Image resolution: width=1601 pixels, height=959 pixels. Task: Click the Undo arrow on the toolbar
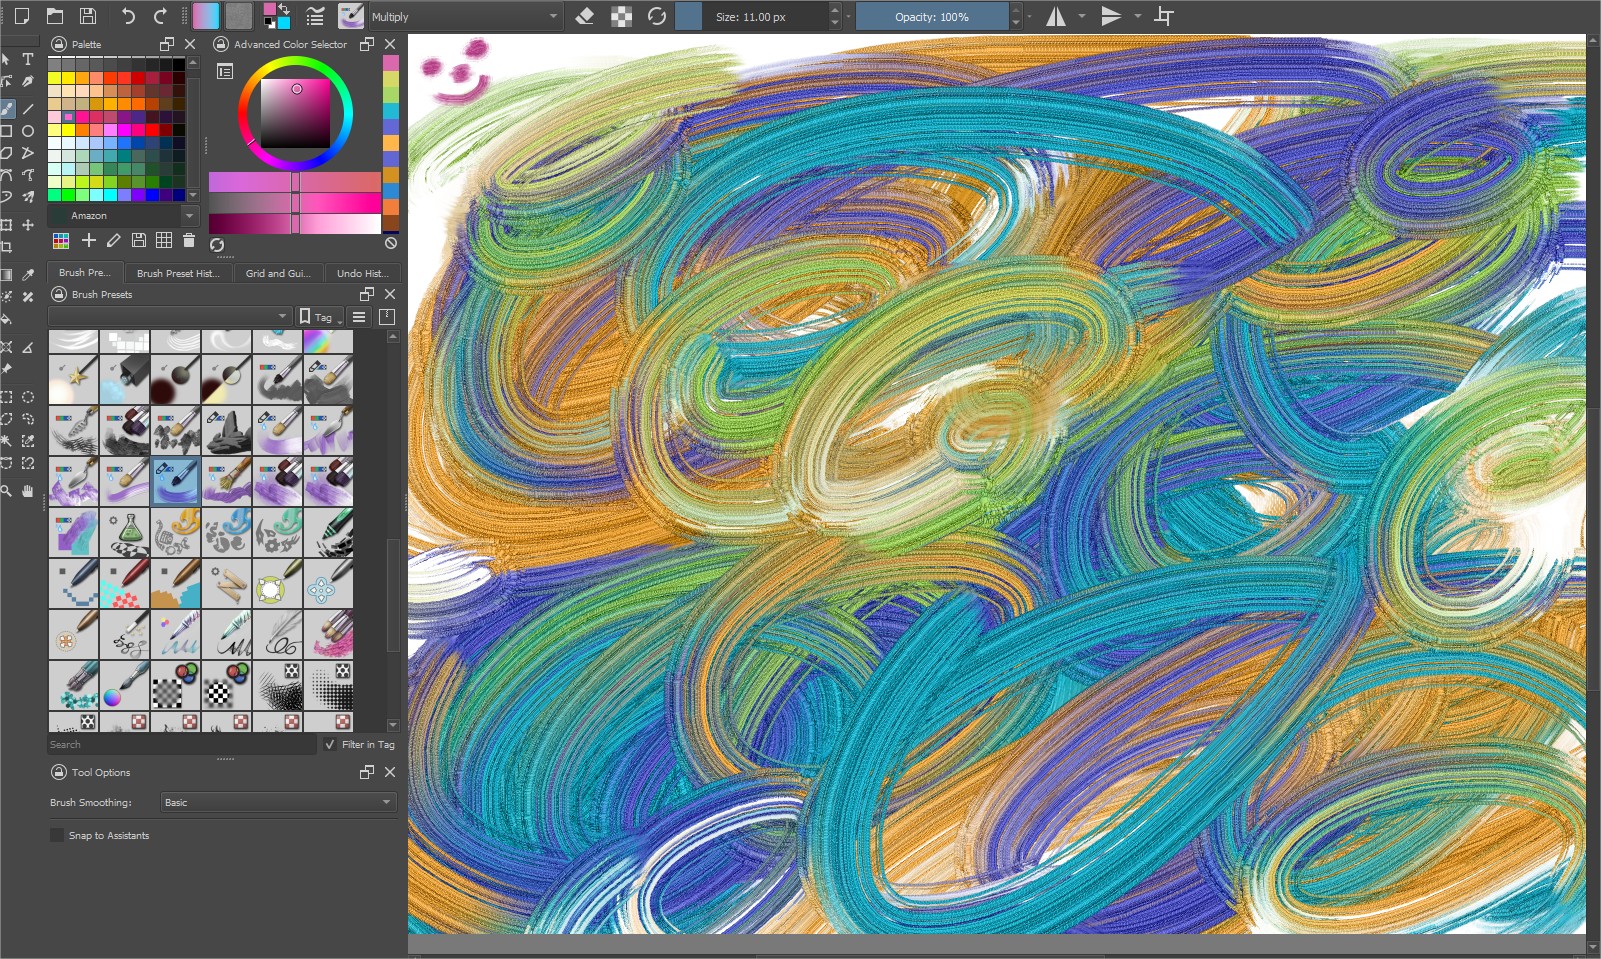pyautogui.click(x=127, y=15)
